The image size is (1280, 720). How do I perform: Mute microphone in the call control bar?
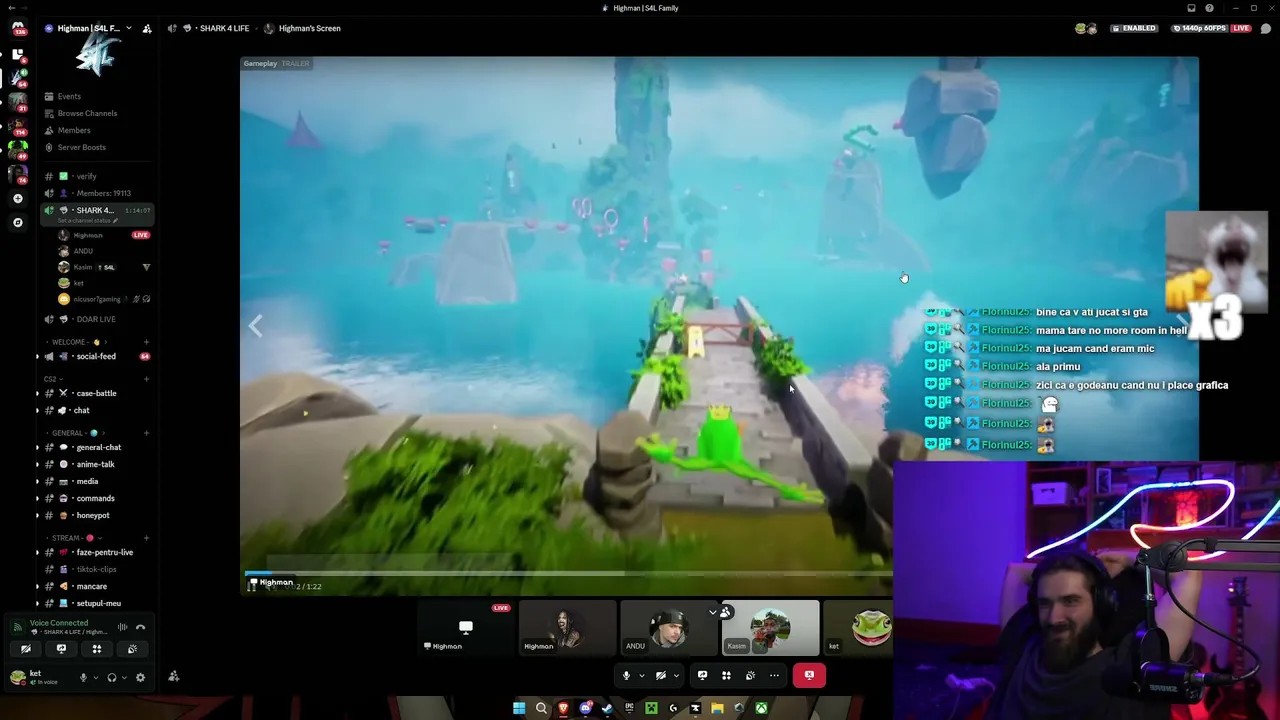[x=626, y=675]
